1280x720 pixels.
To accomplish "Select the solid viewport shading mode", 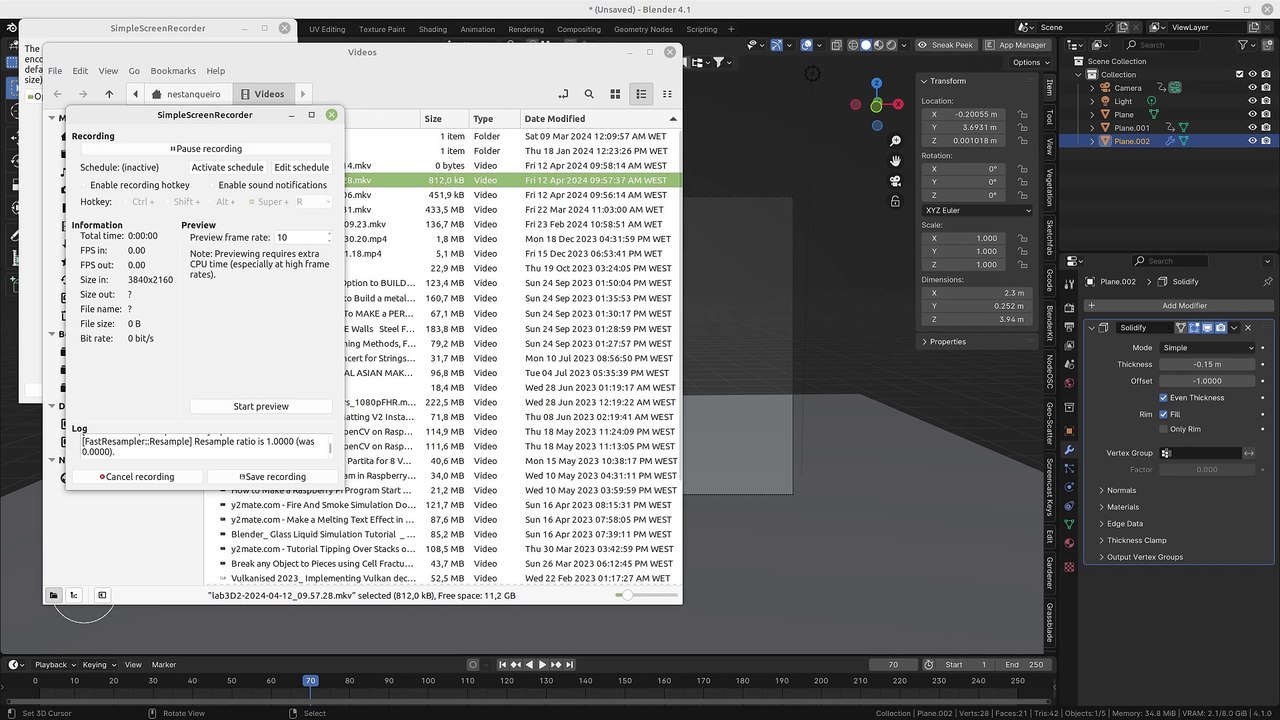I will pos(866,45).
